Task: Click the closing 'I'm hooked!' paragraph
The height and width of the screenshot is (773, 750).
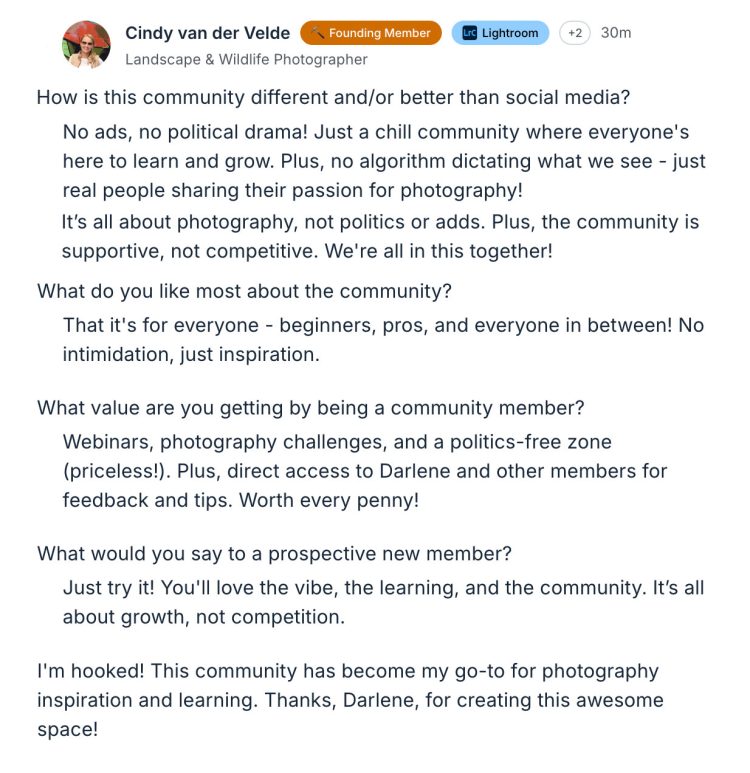Action: pos(350,700)
